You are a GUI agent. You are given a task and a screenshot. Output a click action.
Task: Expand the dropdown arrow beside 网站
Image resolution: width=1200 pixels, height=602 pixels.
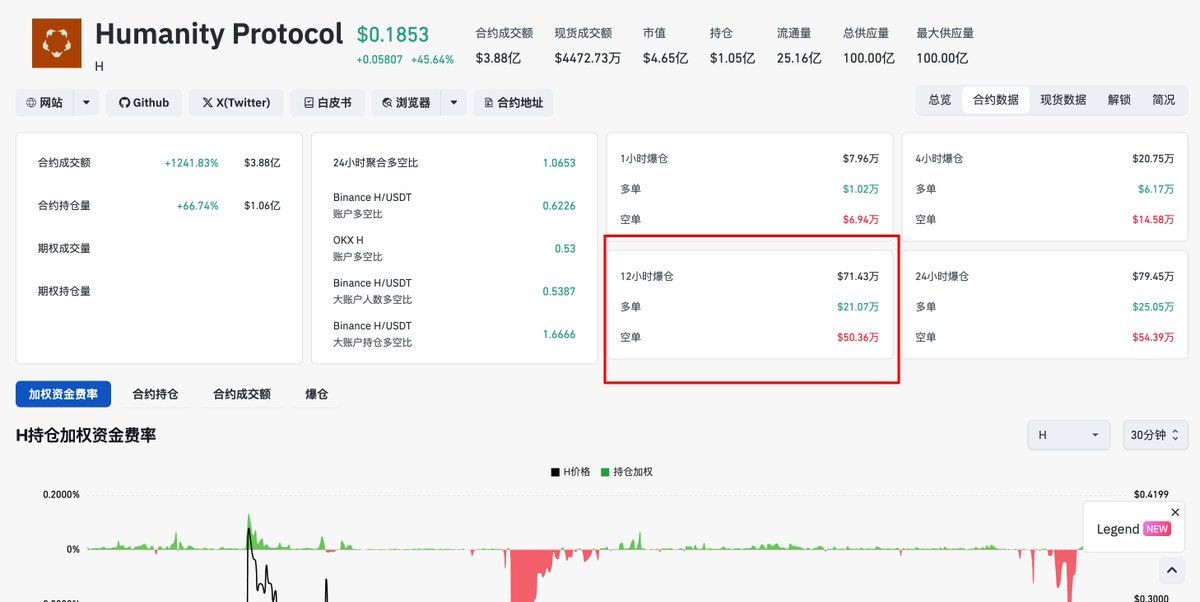click(x=86, y=102)
